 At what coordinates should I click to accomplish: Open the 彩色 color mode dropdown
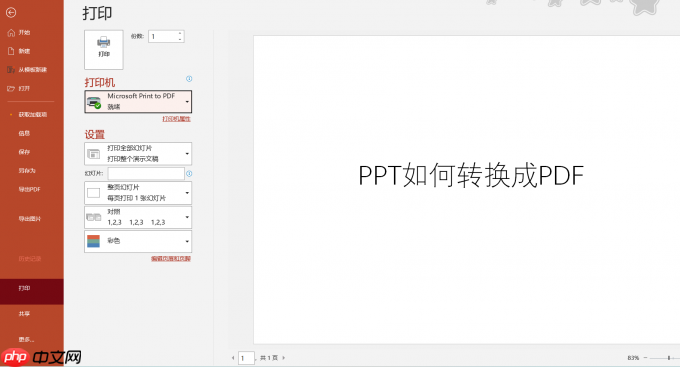coord(138,241)
